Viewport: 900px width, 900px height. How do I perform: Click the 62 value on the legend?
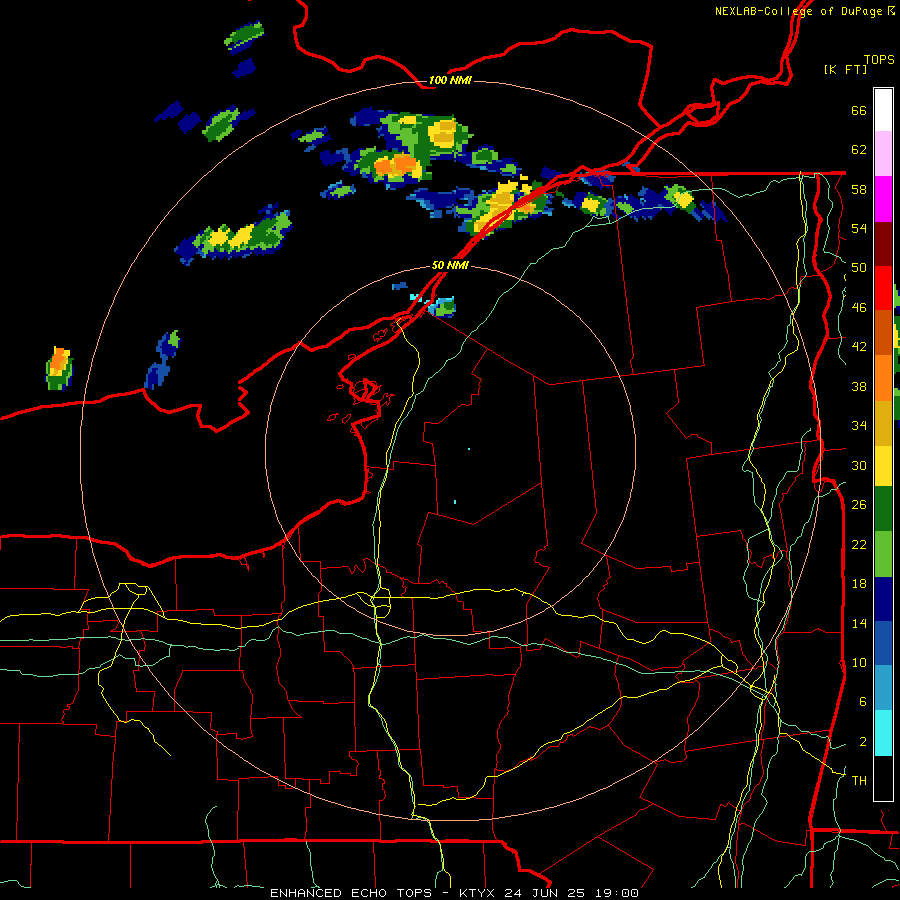(859, 150)
